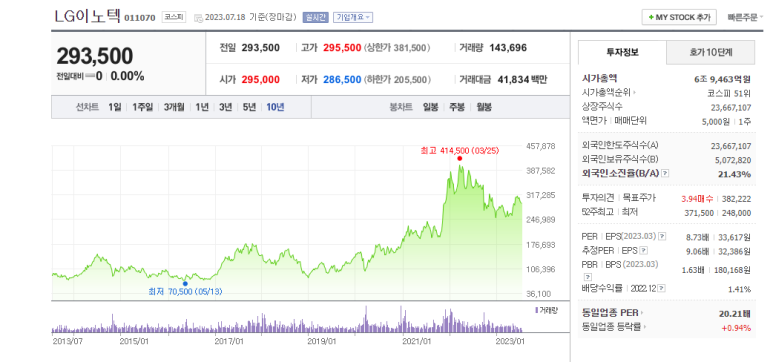Click the red 최고 414,500 marker dot

[x=459, y=158]
